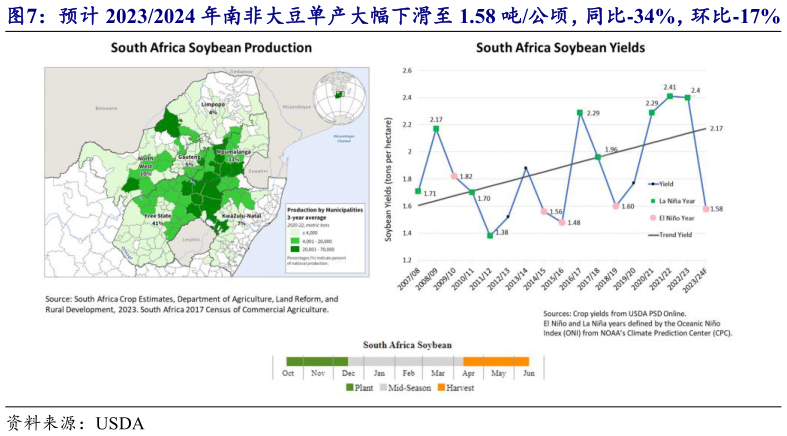The height and width of the screenshot is (436, 787).
Task: Click the orange harvest bar in the calendar
Action: coord(496,361)
